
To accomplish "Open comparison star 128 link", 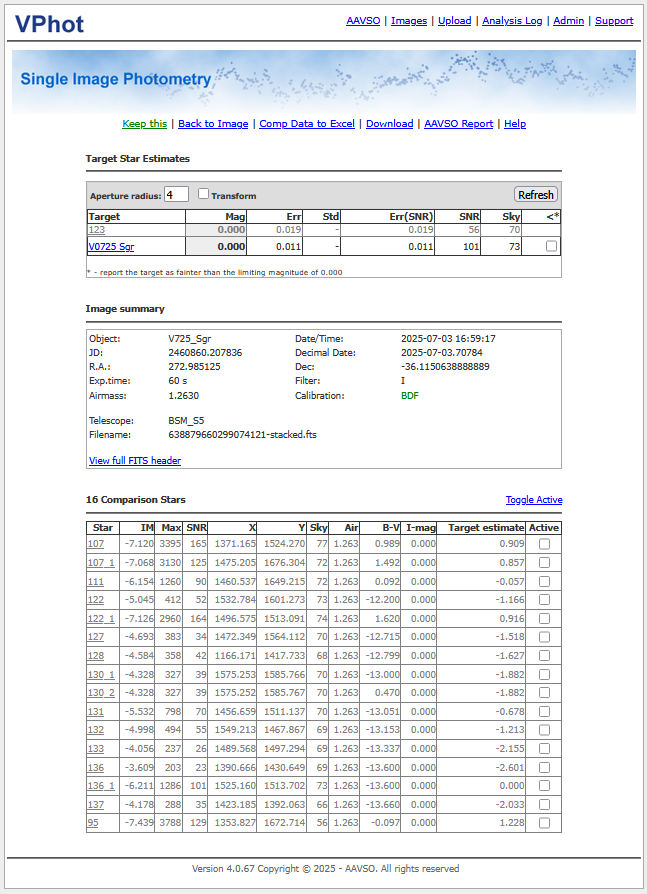I will click(x=96, y=656).
